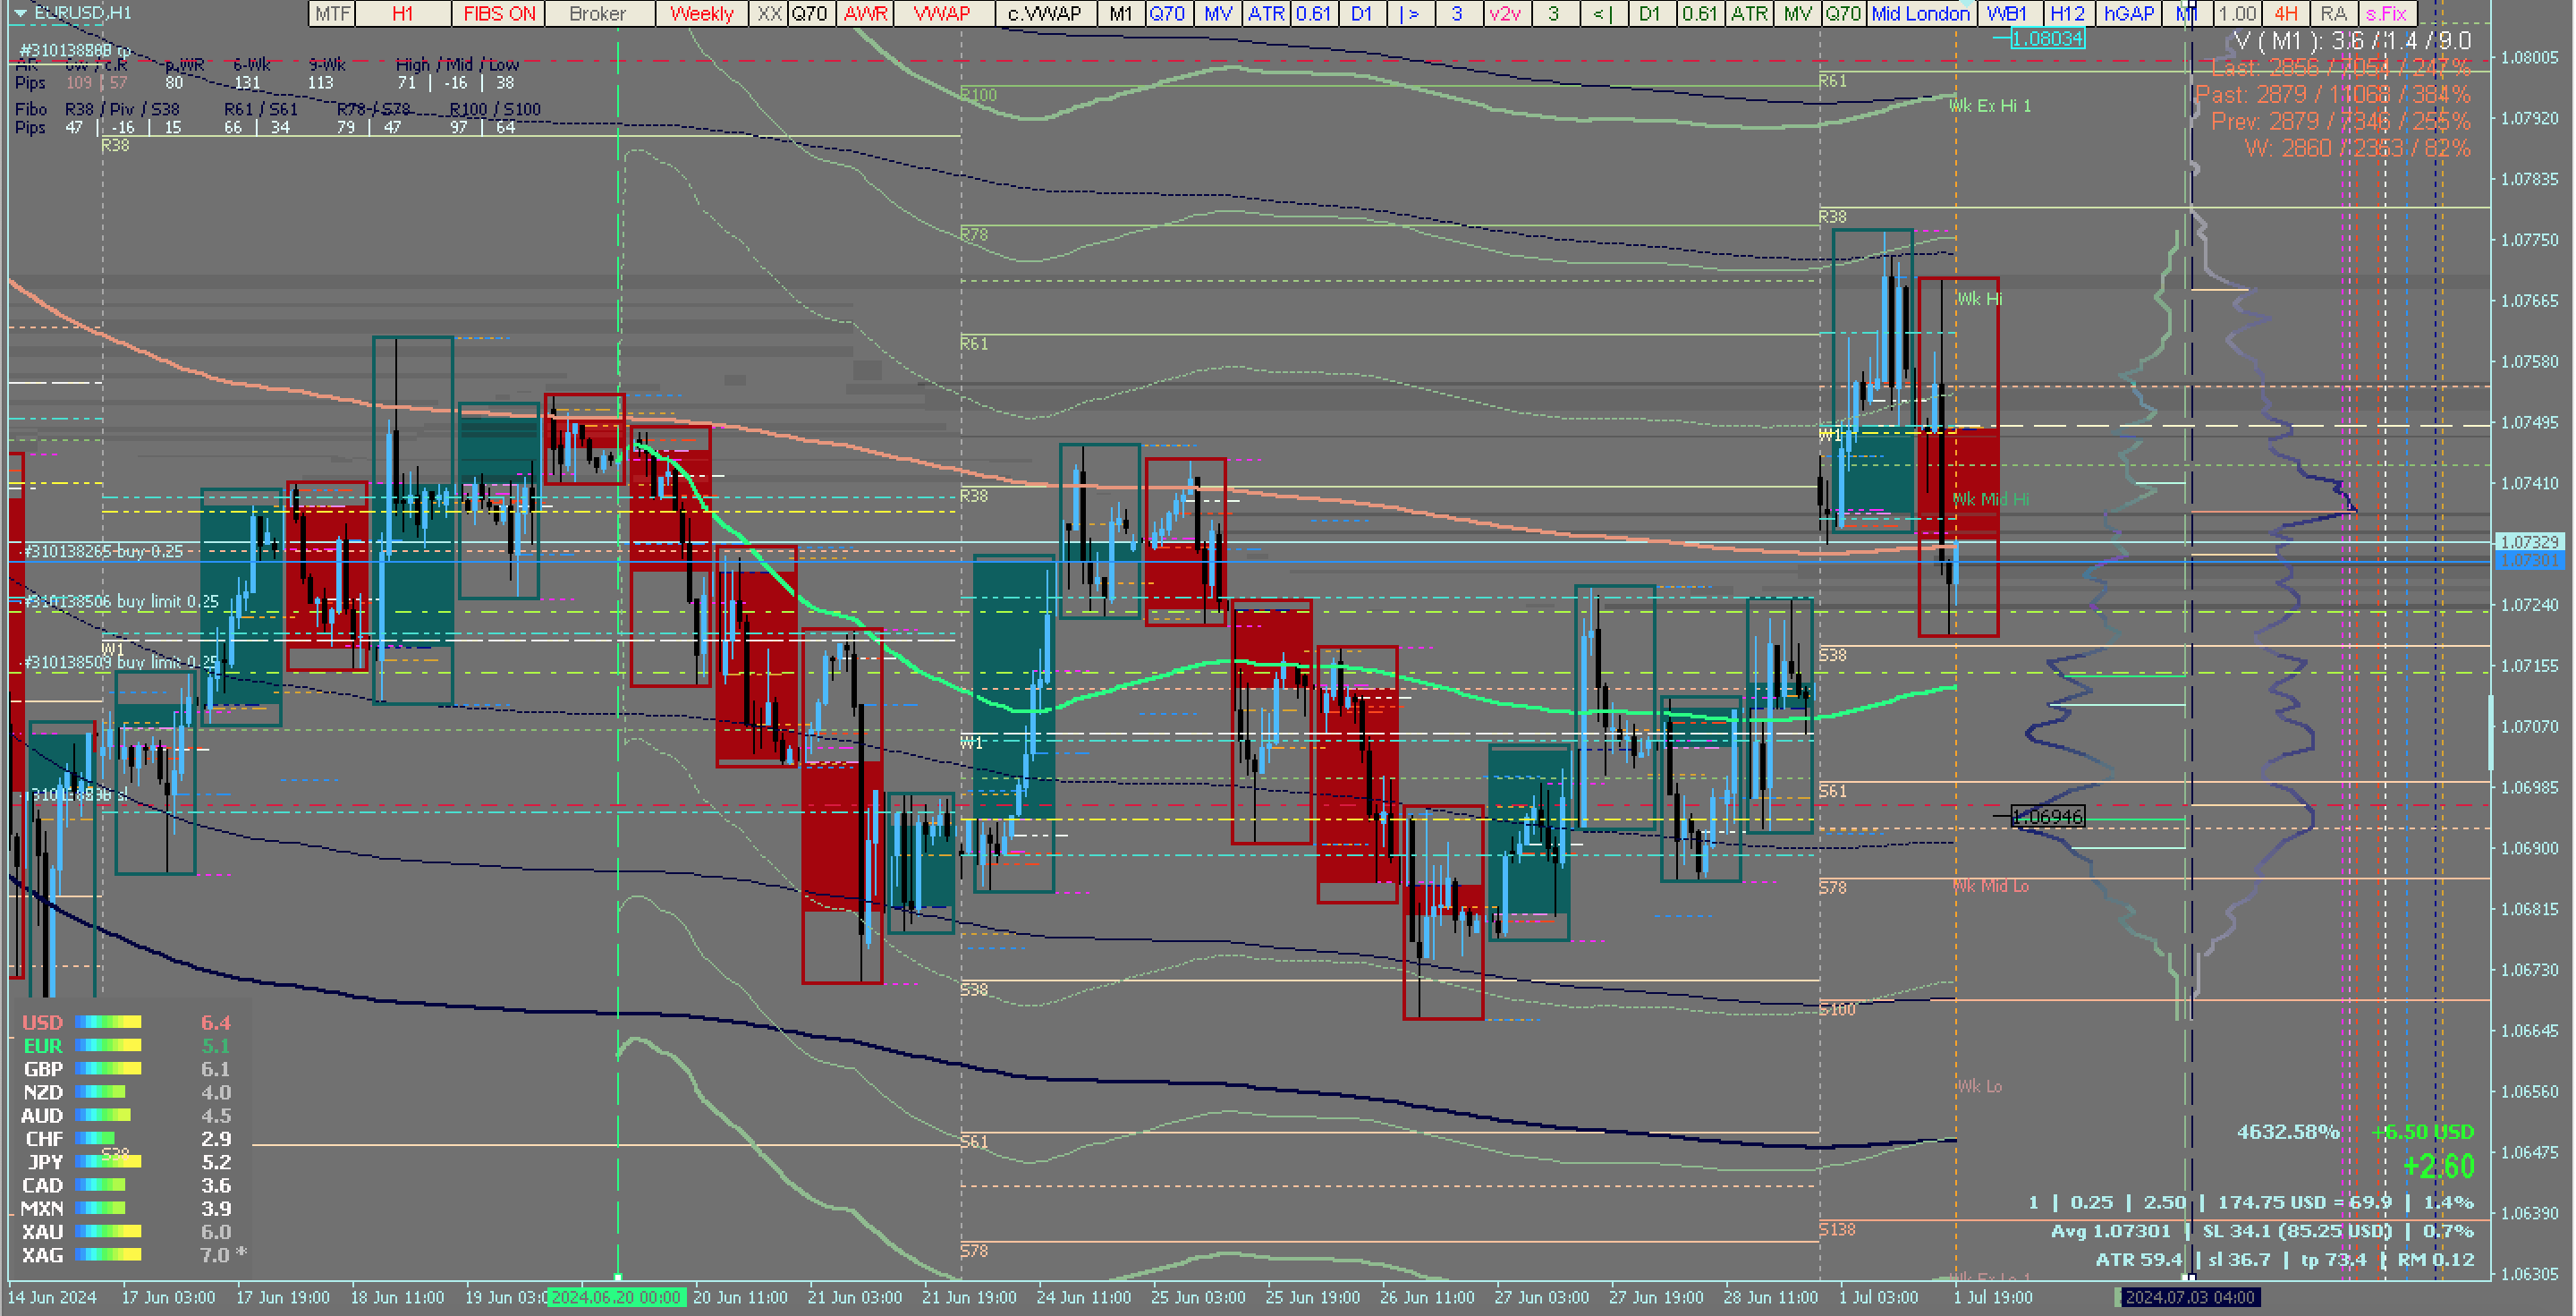Image resolution: width=2576 pixels, height=1316 pixels.
Task: Click the RA toolbar button
Action: 2334,13
